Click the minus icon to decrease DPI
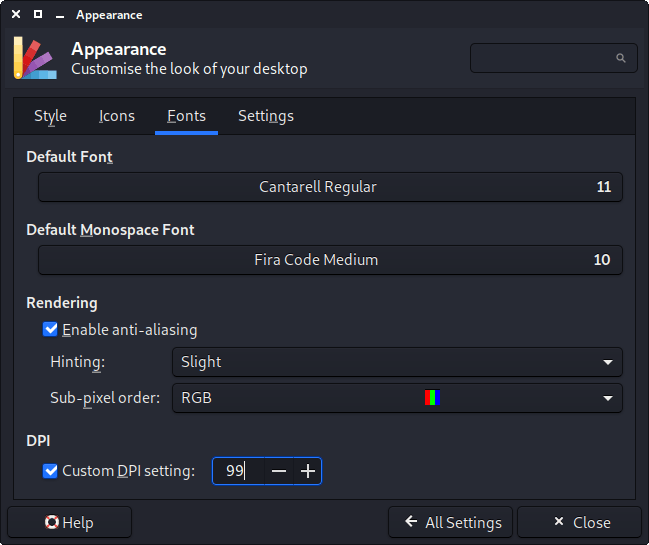The height and width of the screenshot is (545, 649). click(x=279, y=471)
